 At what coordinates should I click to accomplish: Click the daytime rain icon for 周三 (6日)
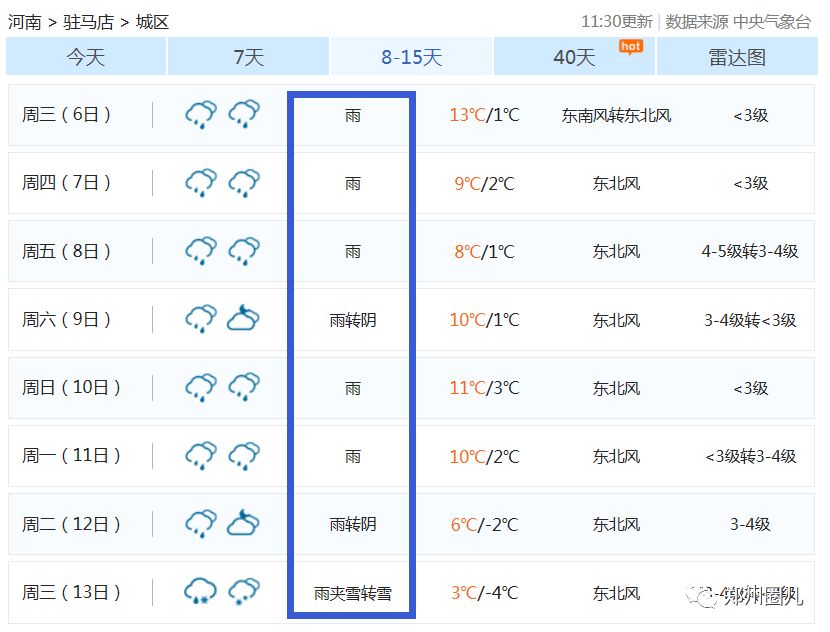click(201, 115)
